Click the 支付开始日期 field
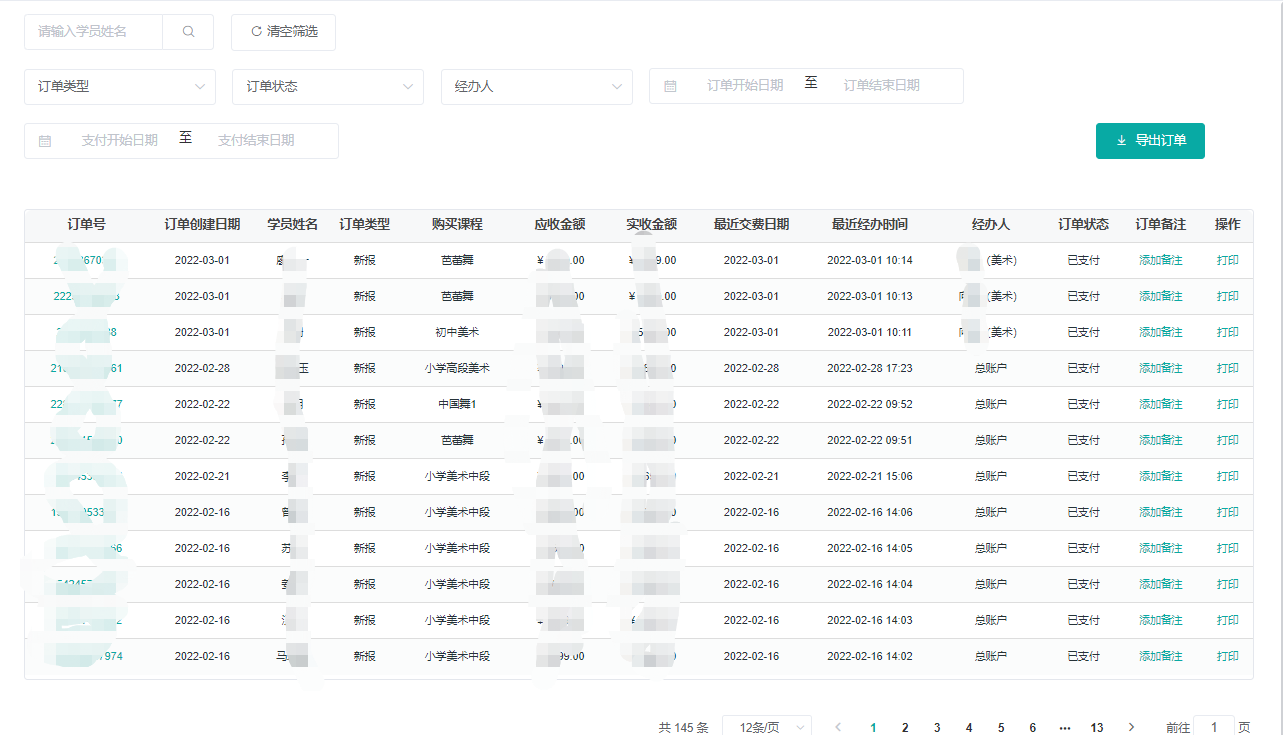This screenshot has height=735, width=1283. [x=120, y=141]
